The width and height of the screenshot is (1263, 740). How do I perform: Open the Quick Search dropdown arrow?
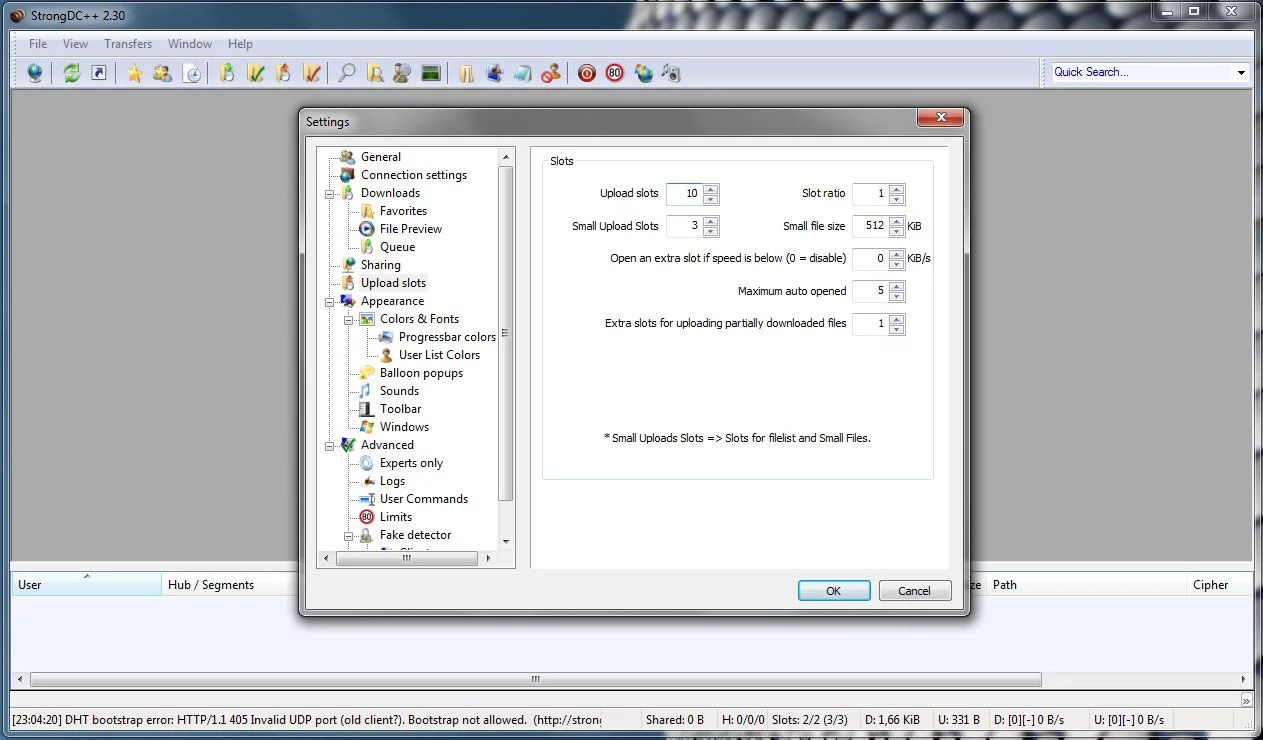[x=1241, y=72]
